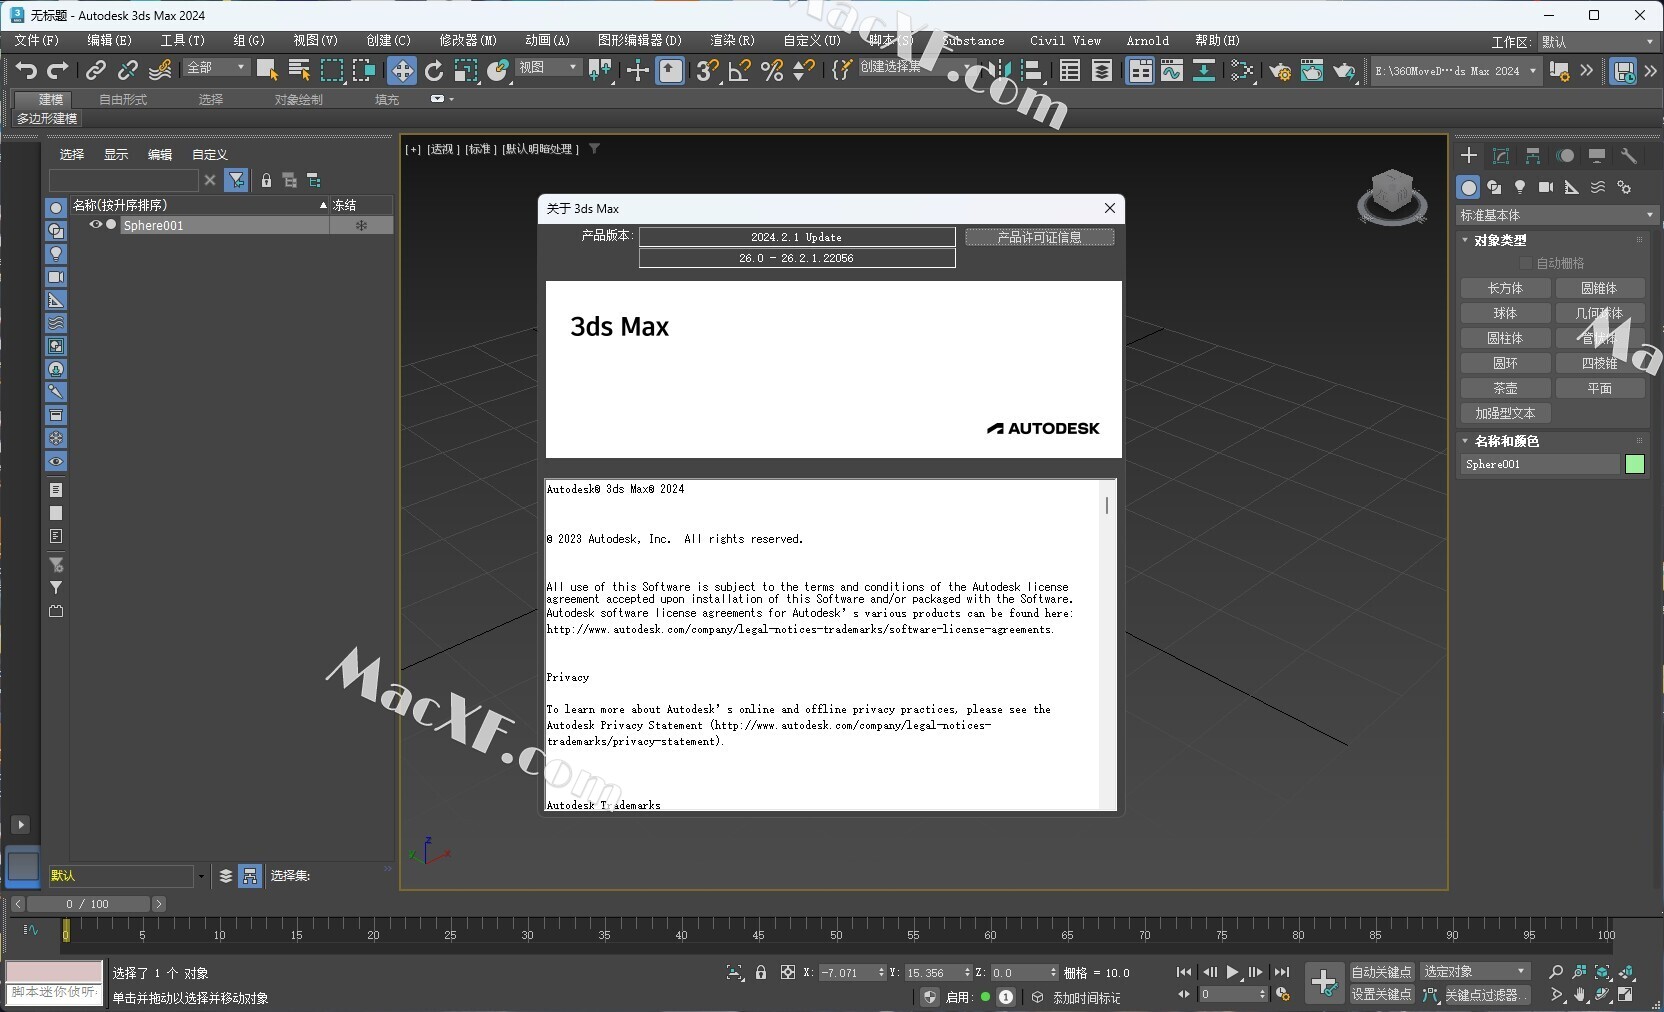Click the green object color swatch
This screenshot has height=1012, width=1664.
[x=1635, y=464]
